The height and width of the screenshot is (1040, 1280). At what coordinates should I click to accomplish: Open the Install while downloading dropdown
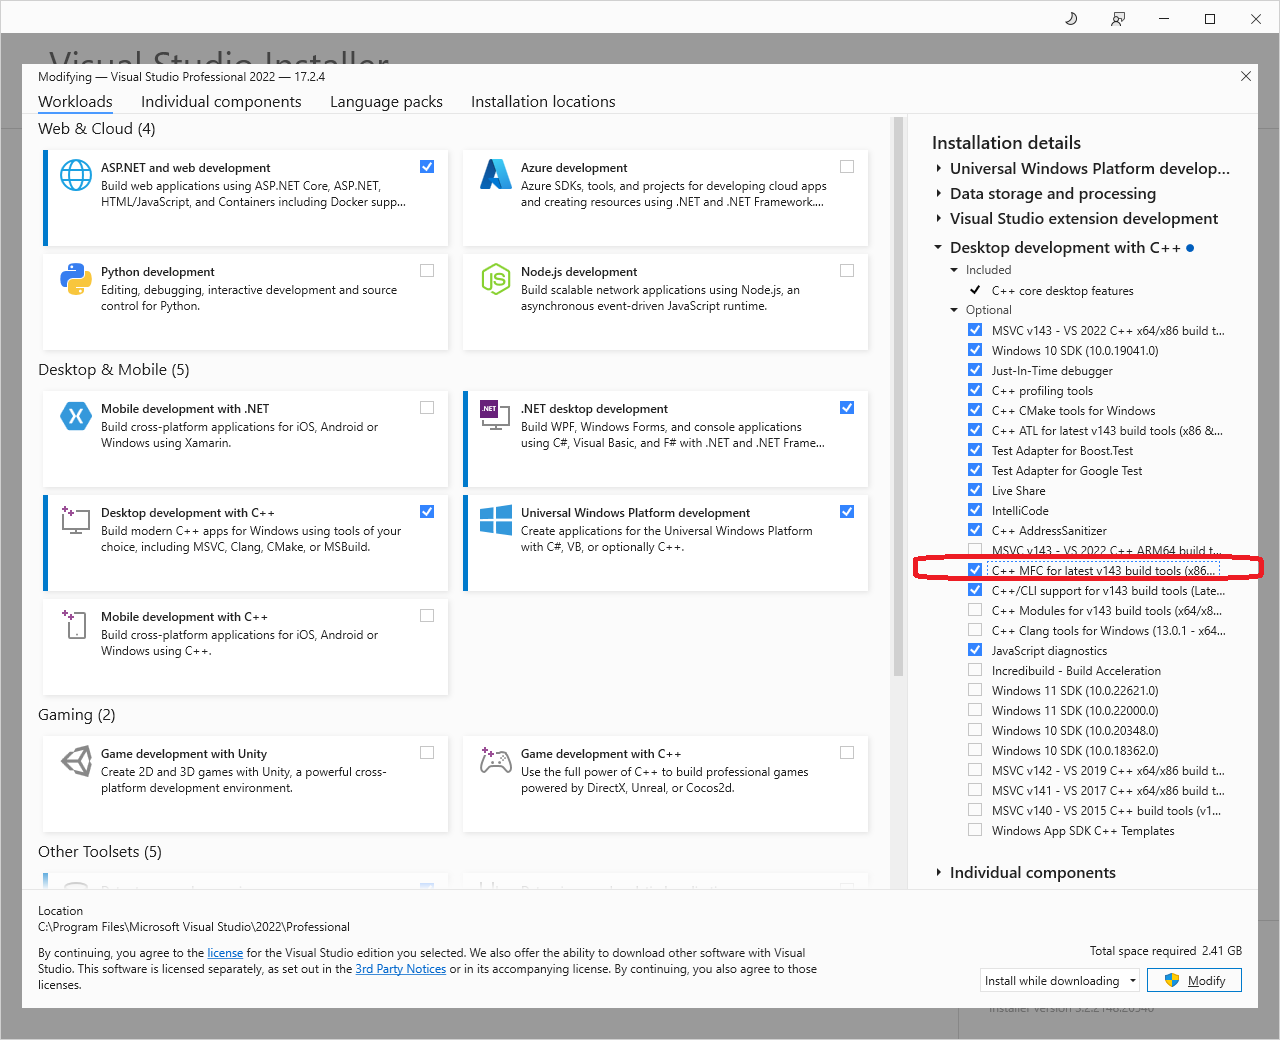[x=1059, y=981]
